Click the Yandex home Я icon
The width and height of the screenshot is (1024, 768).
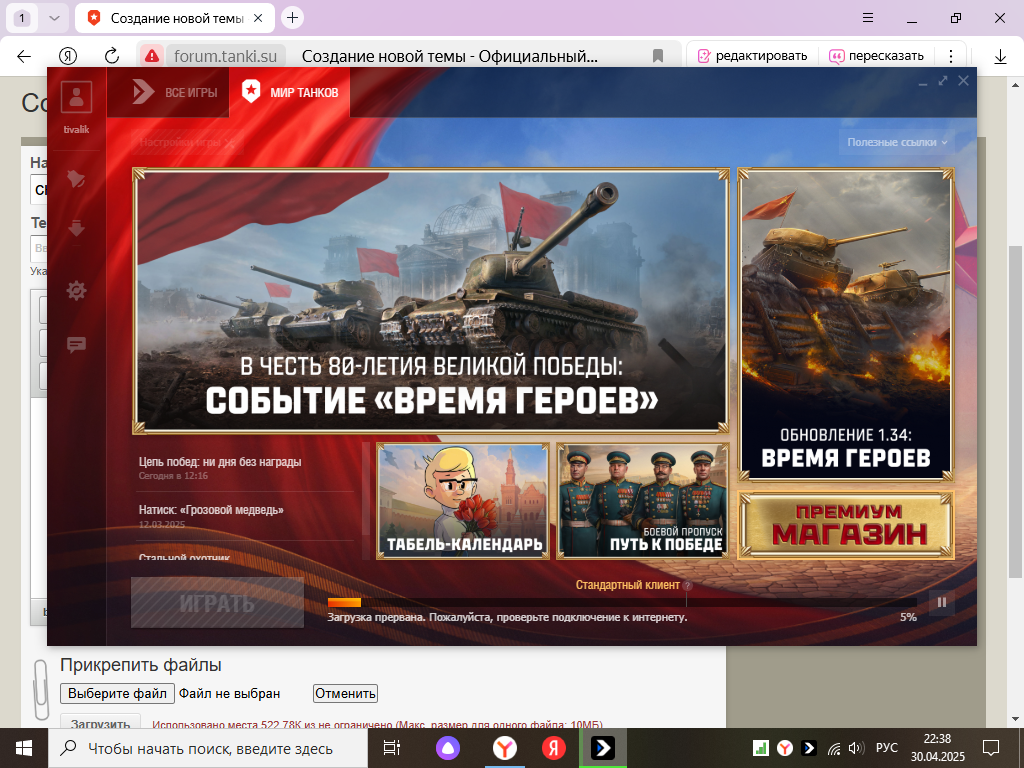(x=68, y=56)
